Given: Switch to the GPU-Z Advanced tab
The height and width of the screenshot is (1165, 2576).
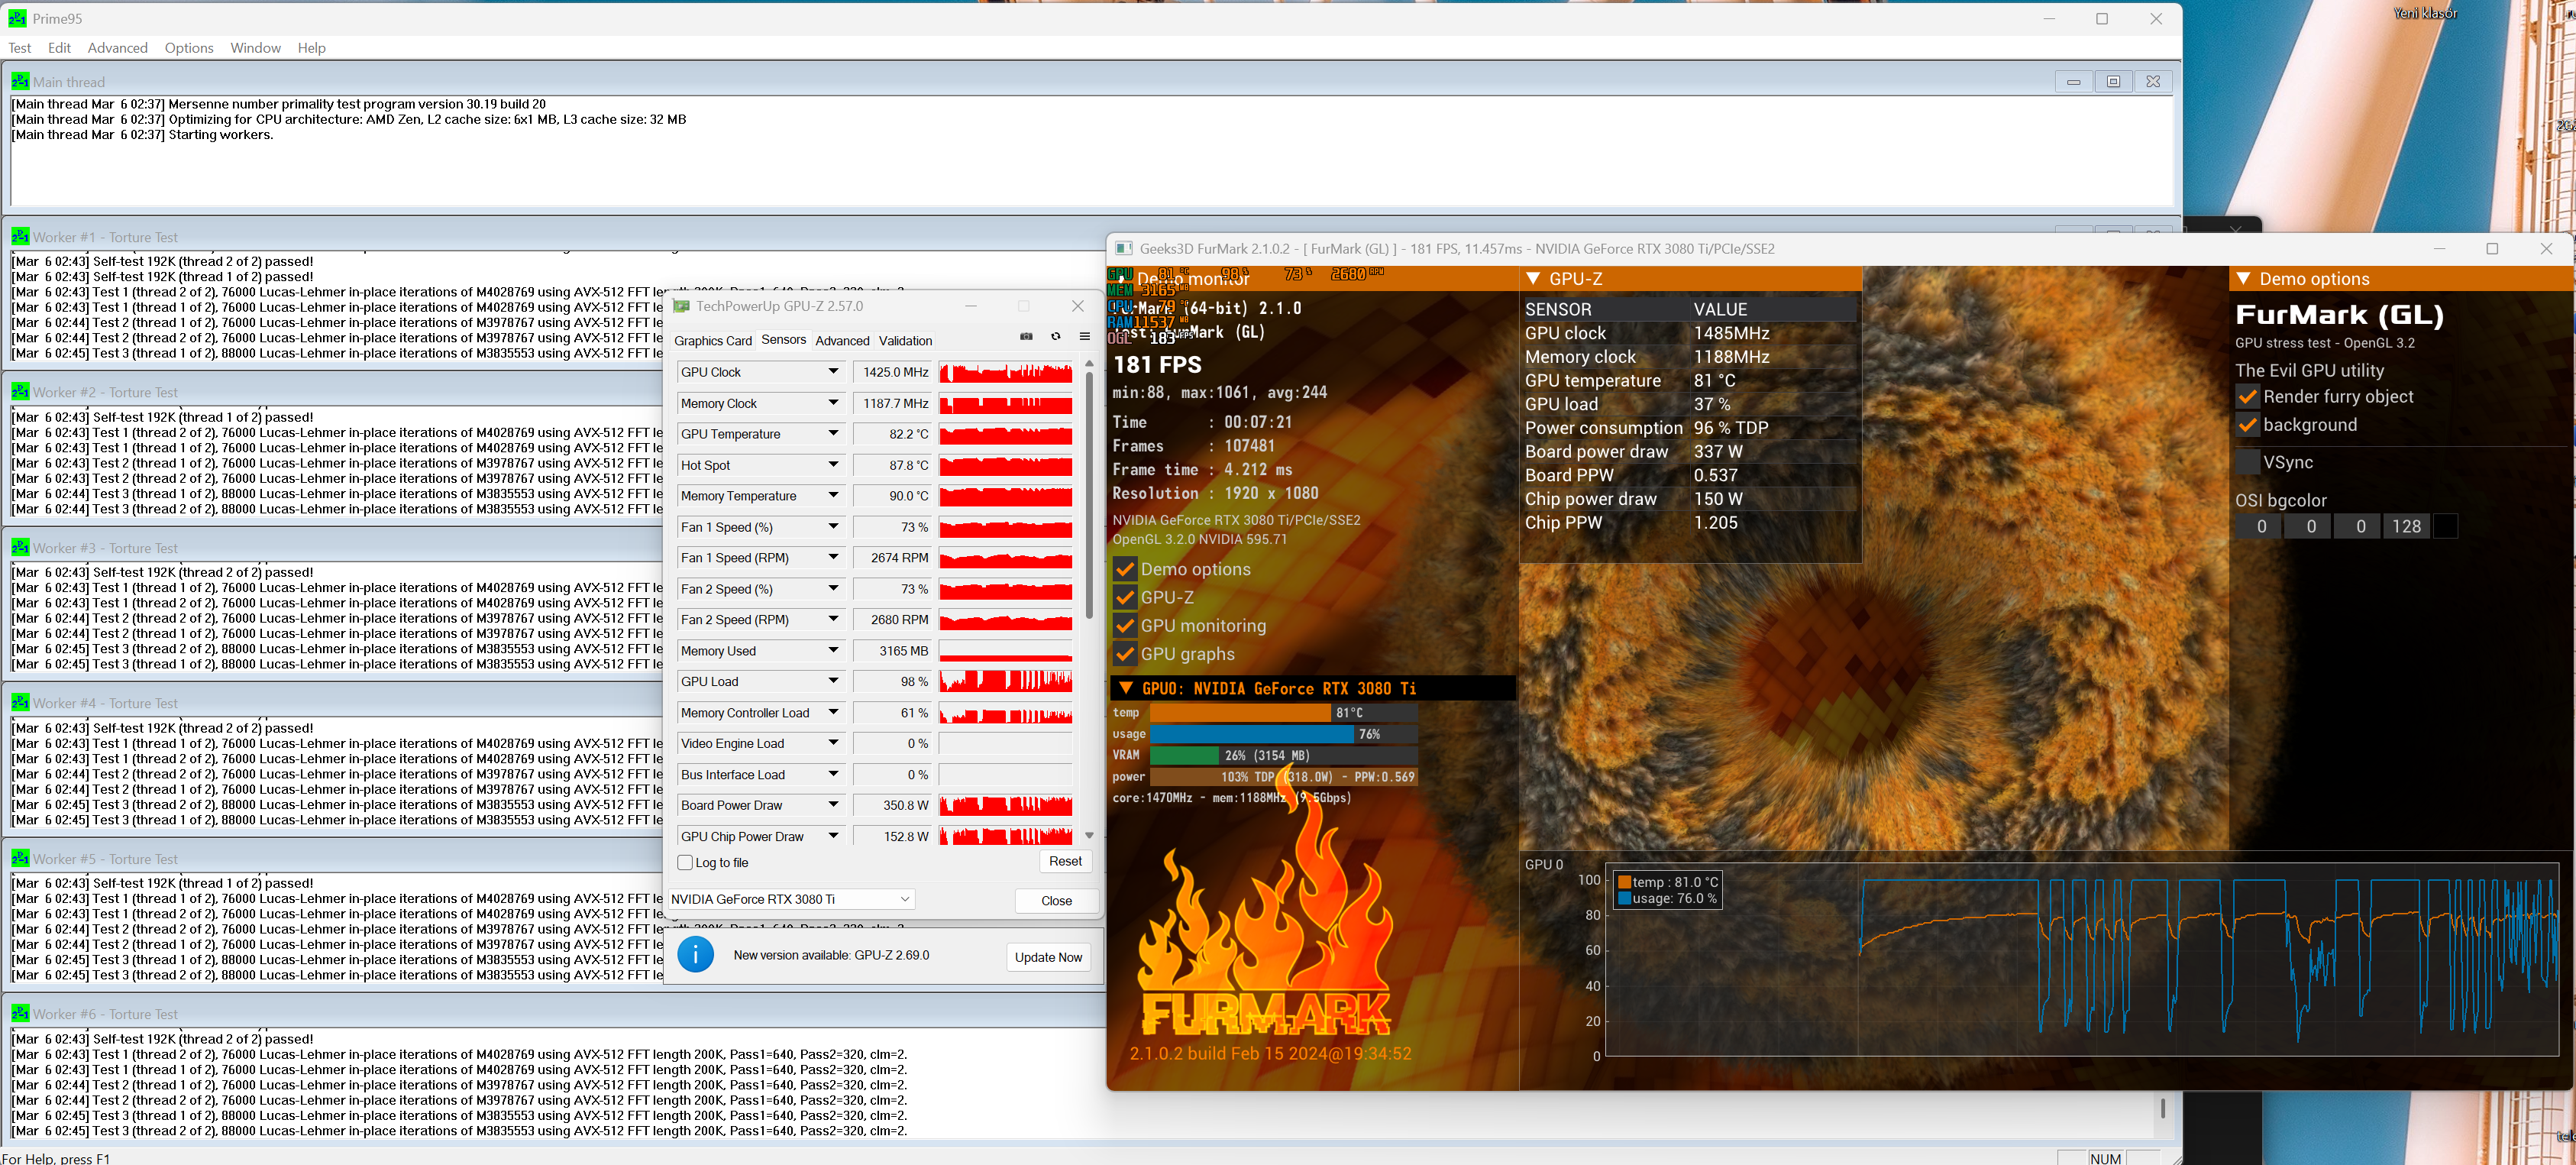Looking at the screenshot, I should (x=842, y=341).
